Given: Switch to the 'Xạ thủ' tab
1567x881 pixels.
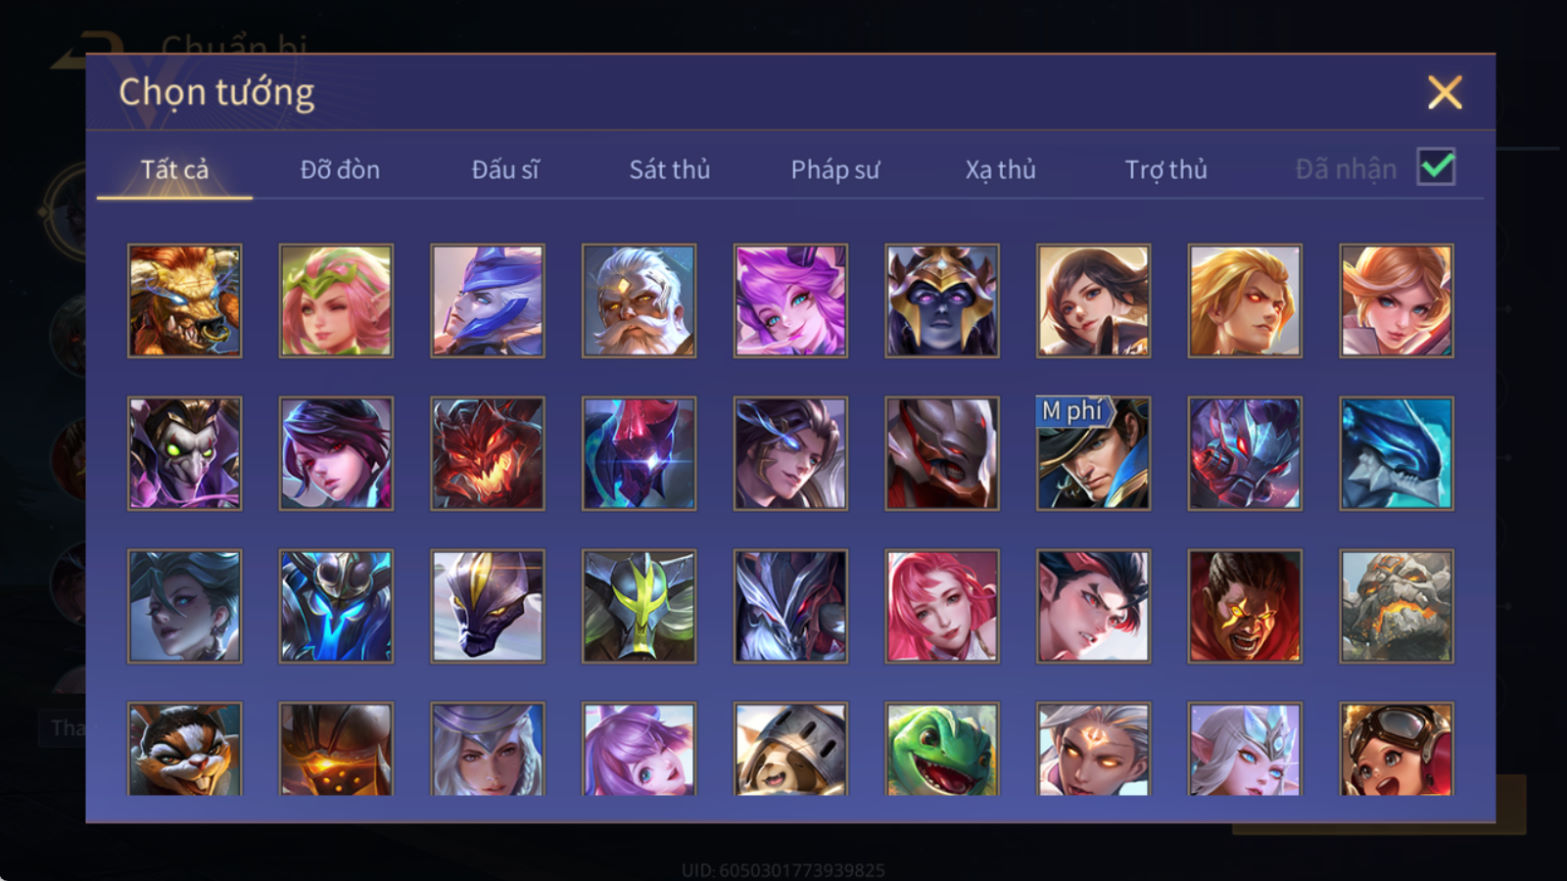Looking at the screenshot, I should (x=1000, y=169).
